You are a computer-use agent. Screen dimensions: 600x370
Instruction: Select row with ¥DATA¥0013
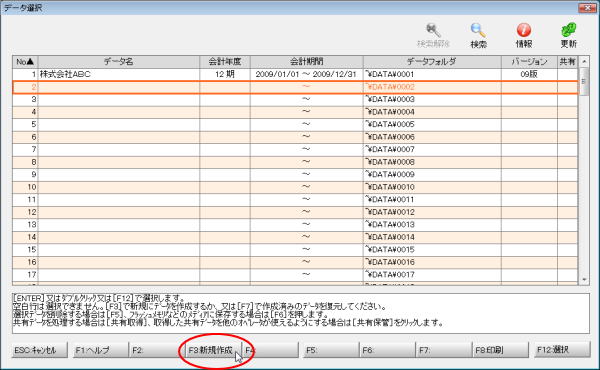pyautogui.click(x=295, y=225)
